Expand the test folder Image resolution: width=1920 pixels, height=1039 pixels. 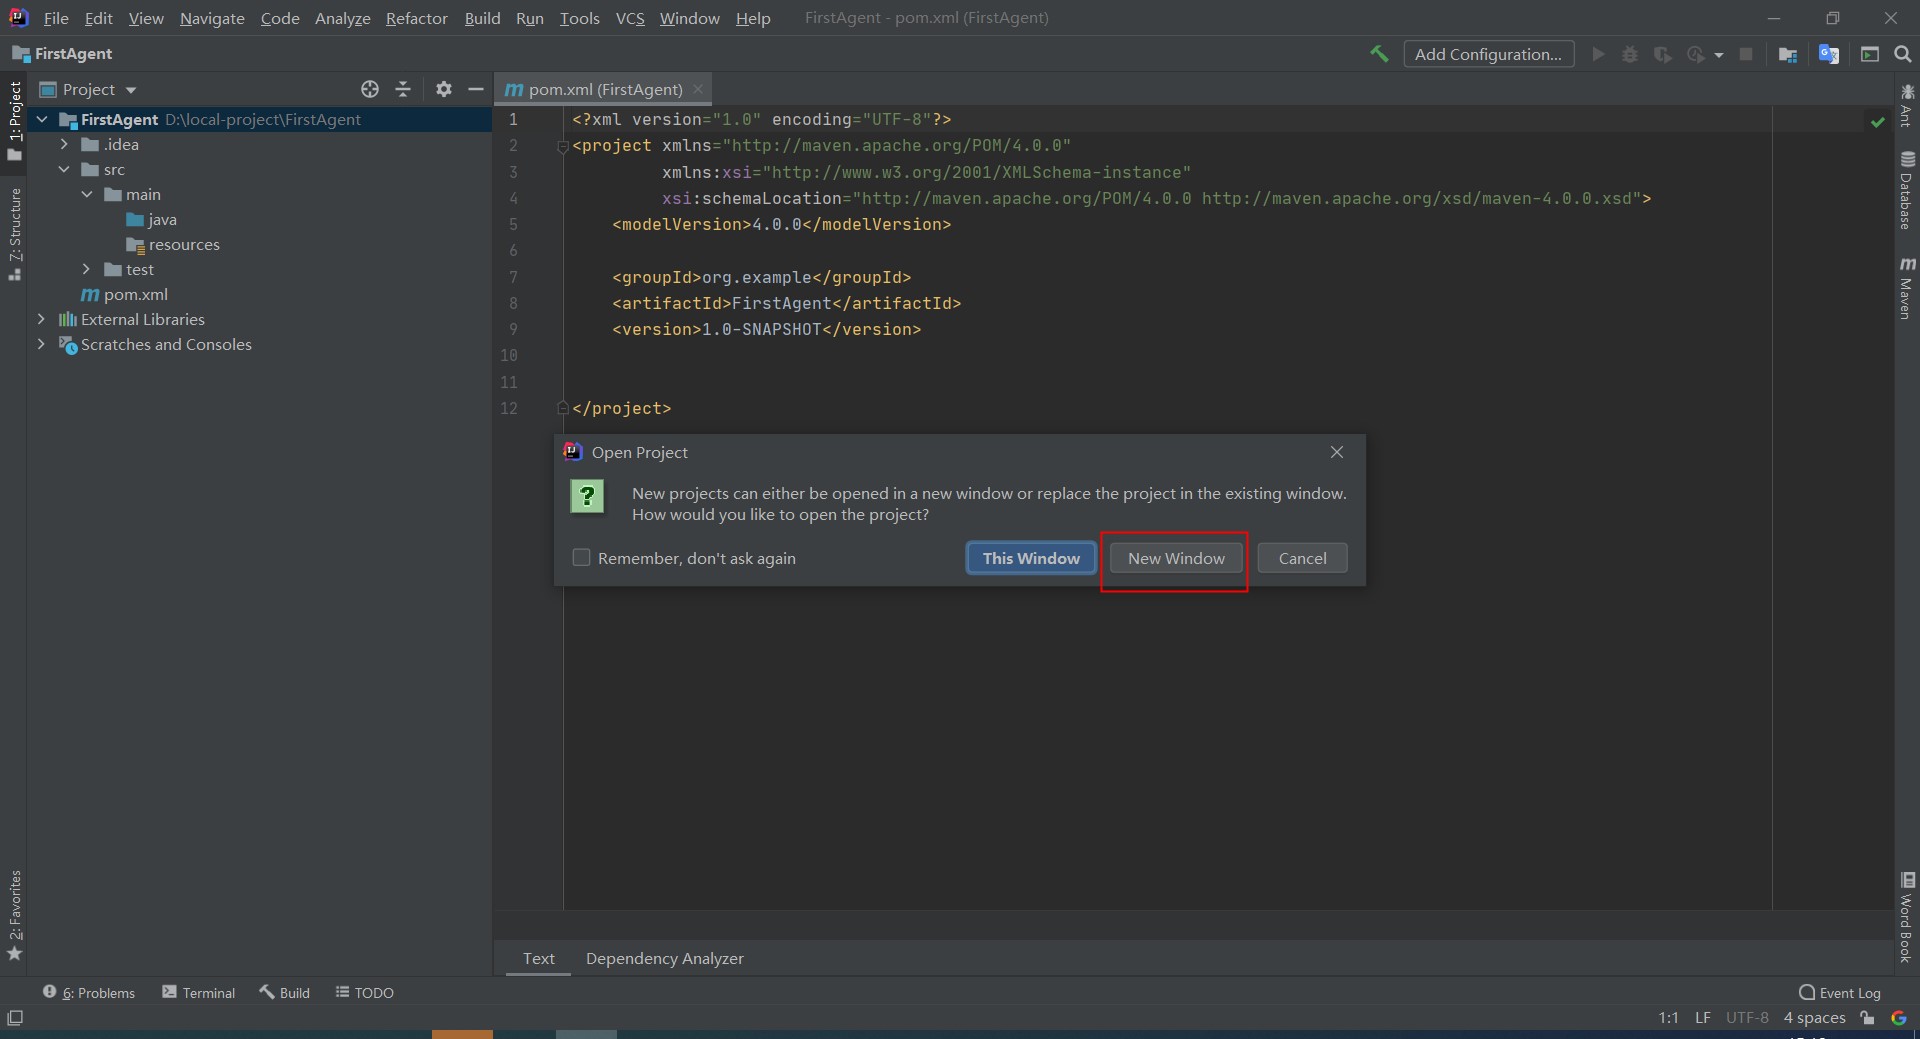coord(87,269)
